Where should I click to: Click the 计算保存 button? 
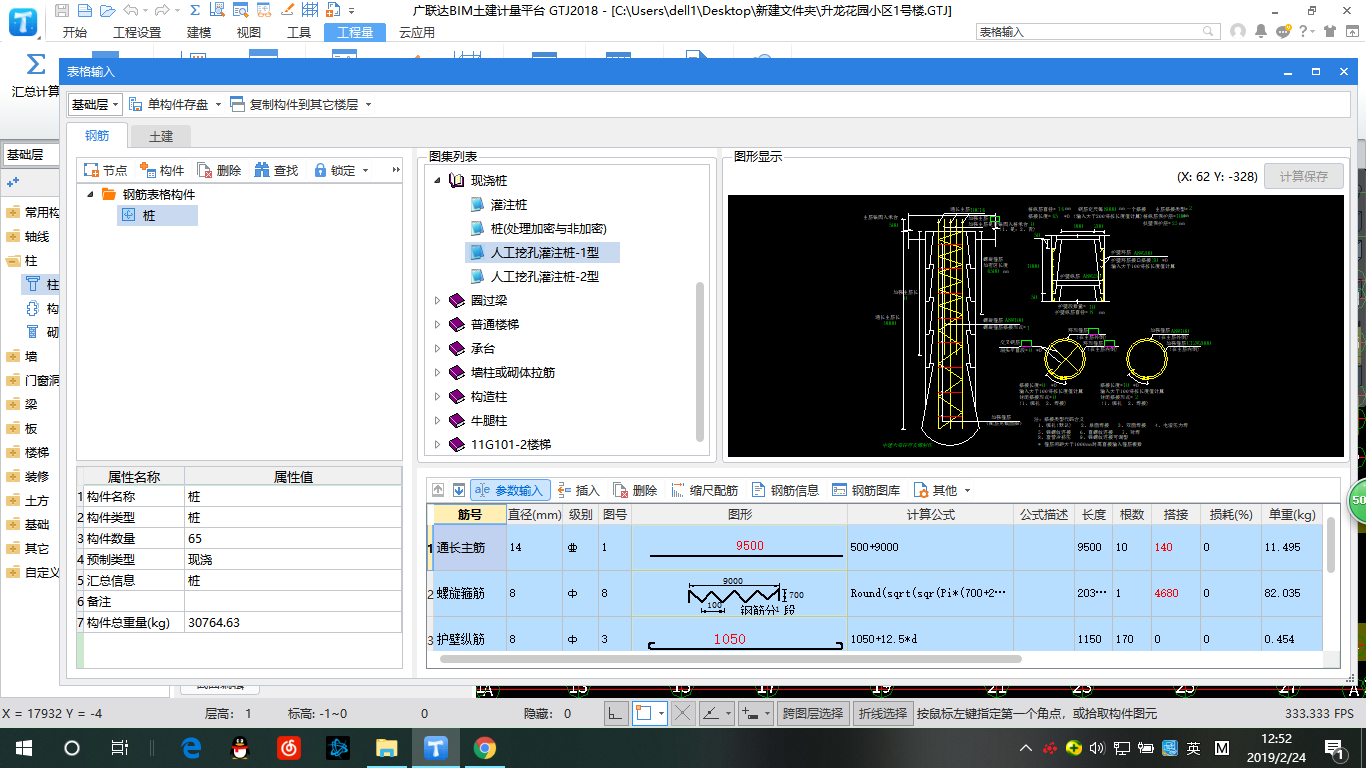click(x=1303, y=176)
